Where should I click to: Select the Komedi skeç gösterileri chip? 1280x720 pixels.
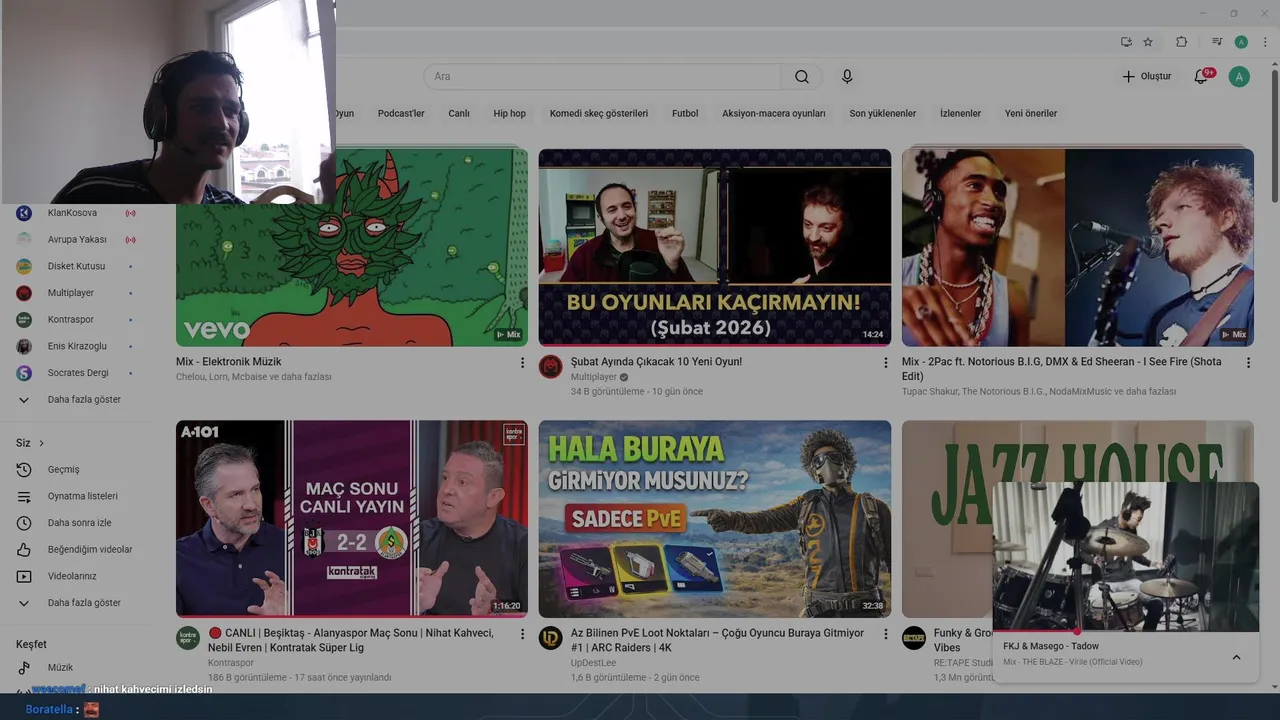click(599, 113)
